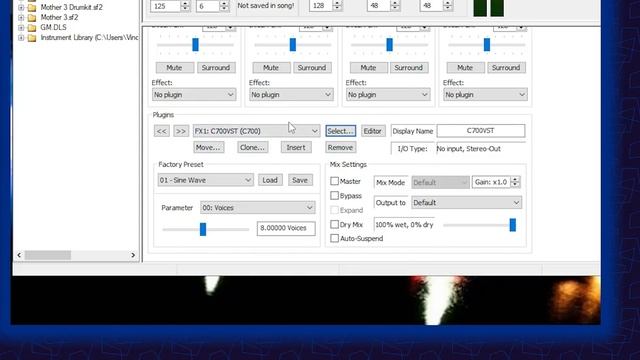Screen dimensions: 640x360
Task: Expand the Instrument Library tree node
Action: click(x=21, y=38)
